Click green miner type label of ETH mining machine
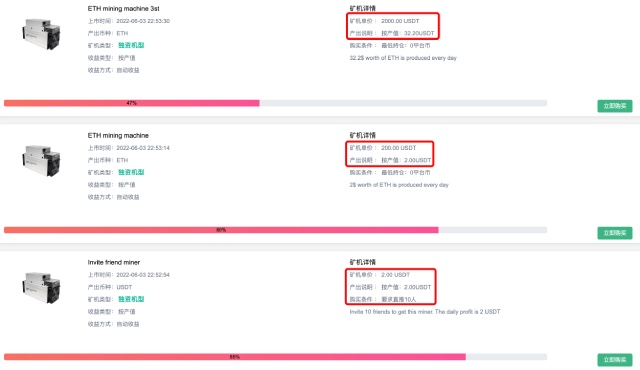Screen dimensions: 640x370 [x=131, y=172]
